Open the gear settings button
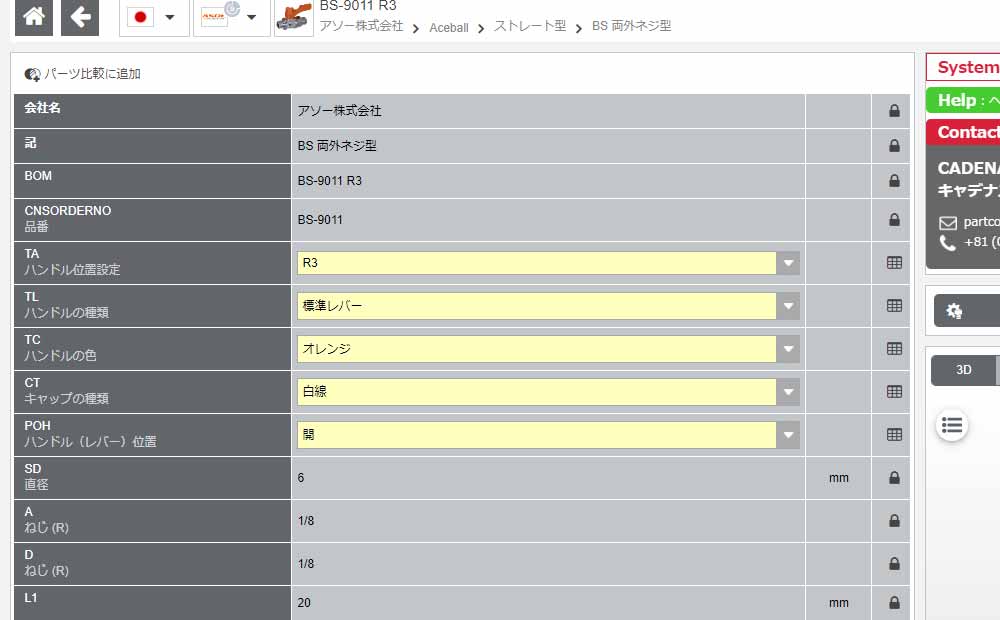This screenshot has width=1000, height=620. point(967,311)
